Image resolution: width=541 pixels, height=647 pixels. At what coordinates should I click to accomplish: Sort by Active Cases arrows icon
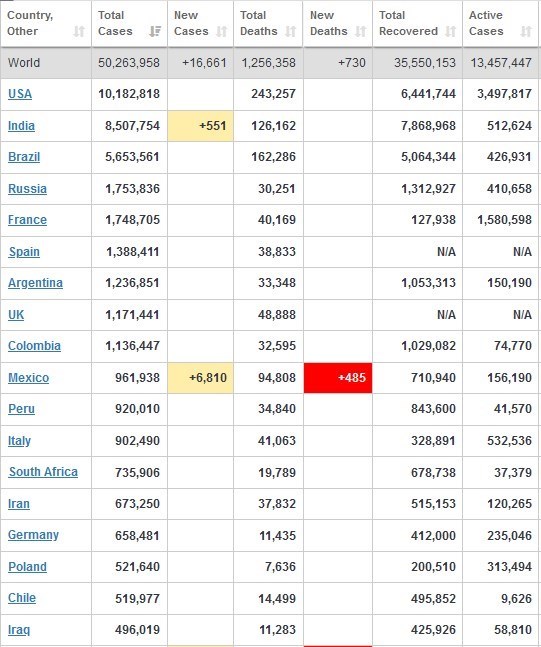pyautogui.click(x=526, y=31)
